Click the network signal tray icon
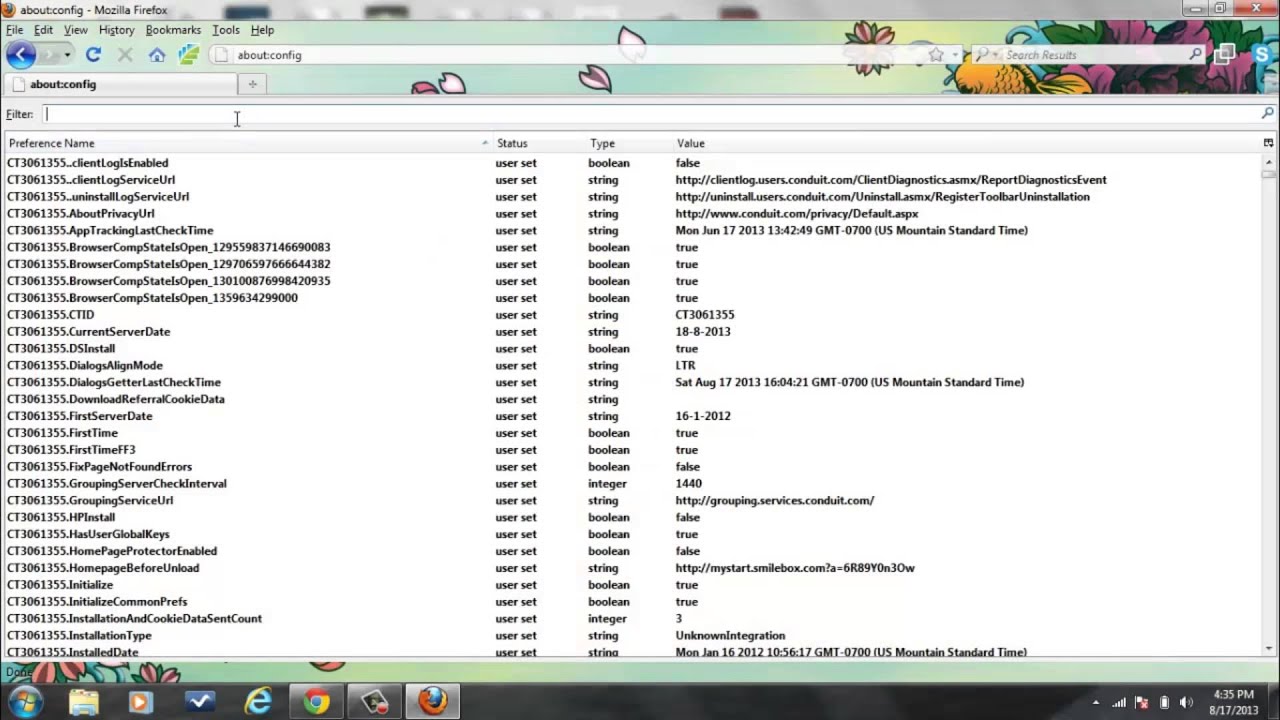Image resolution: width=1280 pixels, height=720 pixels. click(1119, 703)
